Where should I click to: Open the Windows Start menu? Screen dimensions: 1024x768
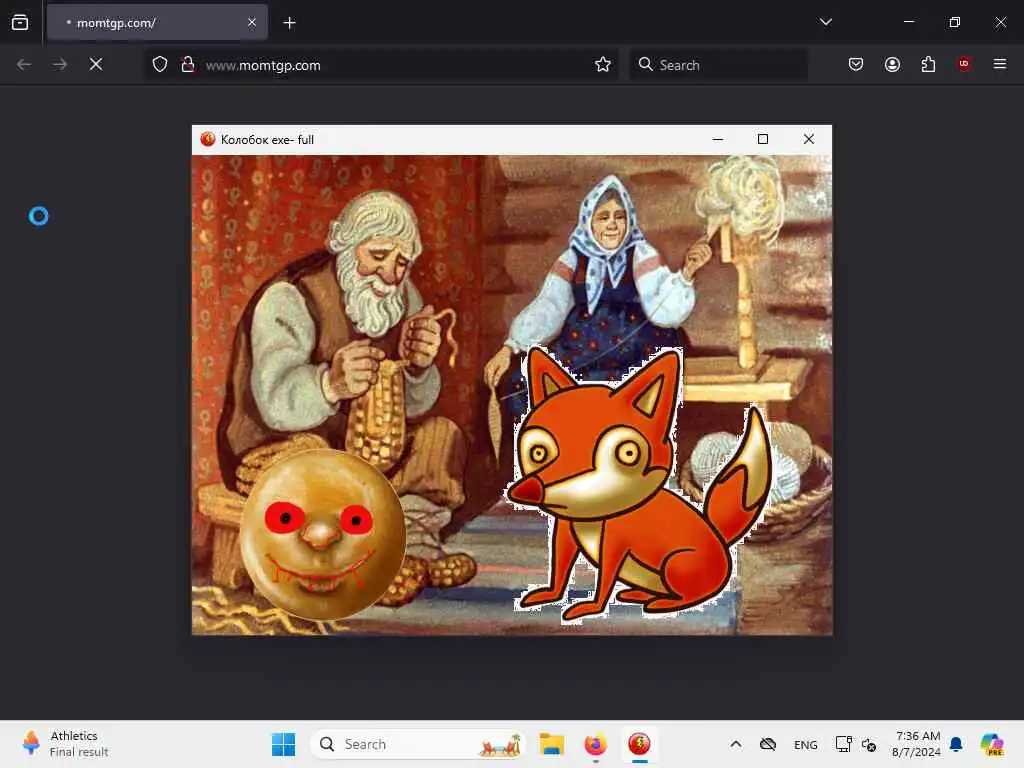pyautogui.click(x=283, y=744)
